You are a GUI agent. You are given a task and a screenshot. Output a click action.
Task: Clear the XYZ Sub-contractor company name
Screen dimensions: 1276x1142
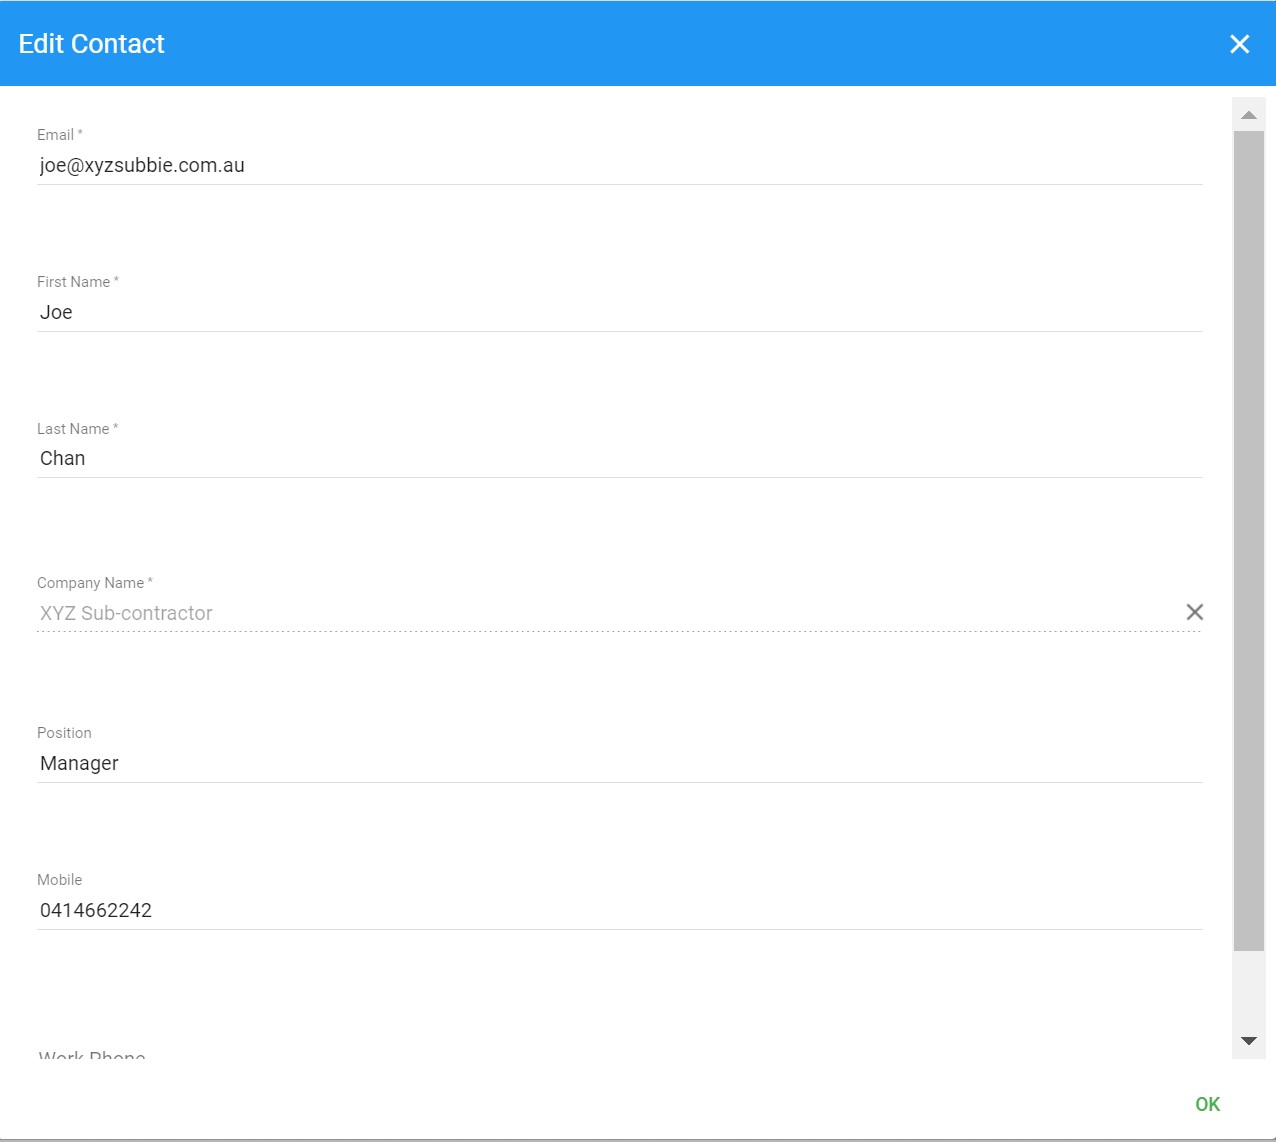(1194, 612)
